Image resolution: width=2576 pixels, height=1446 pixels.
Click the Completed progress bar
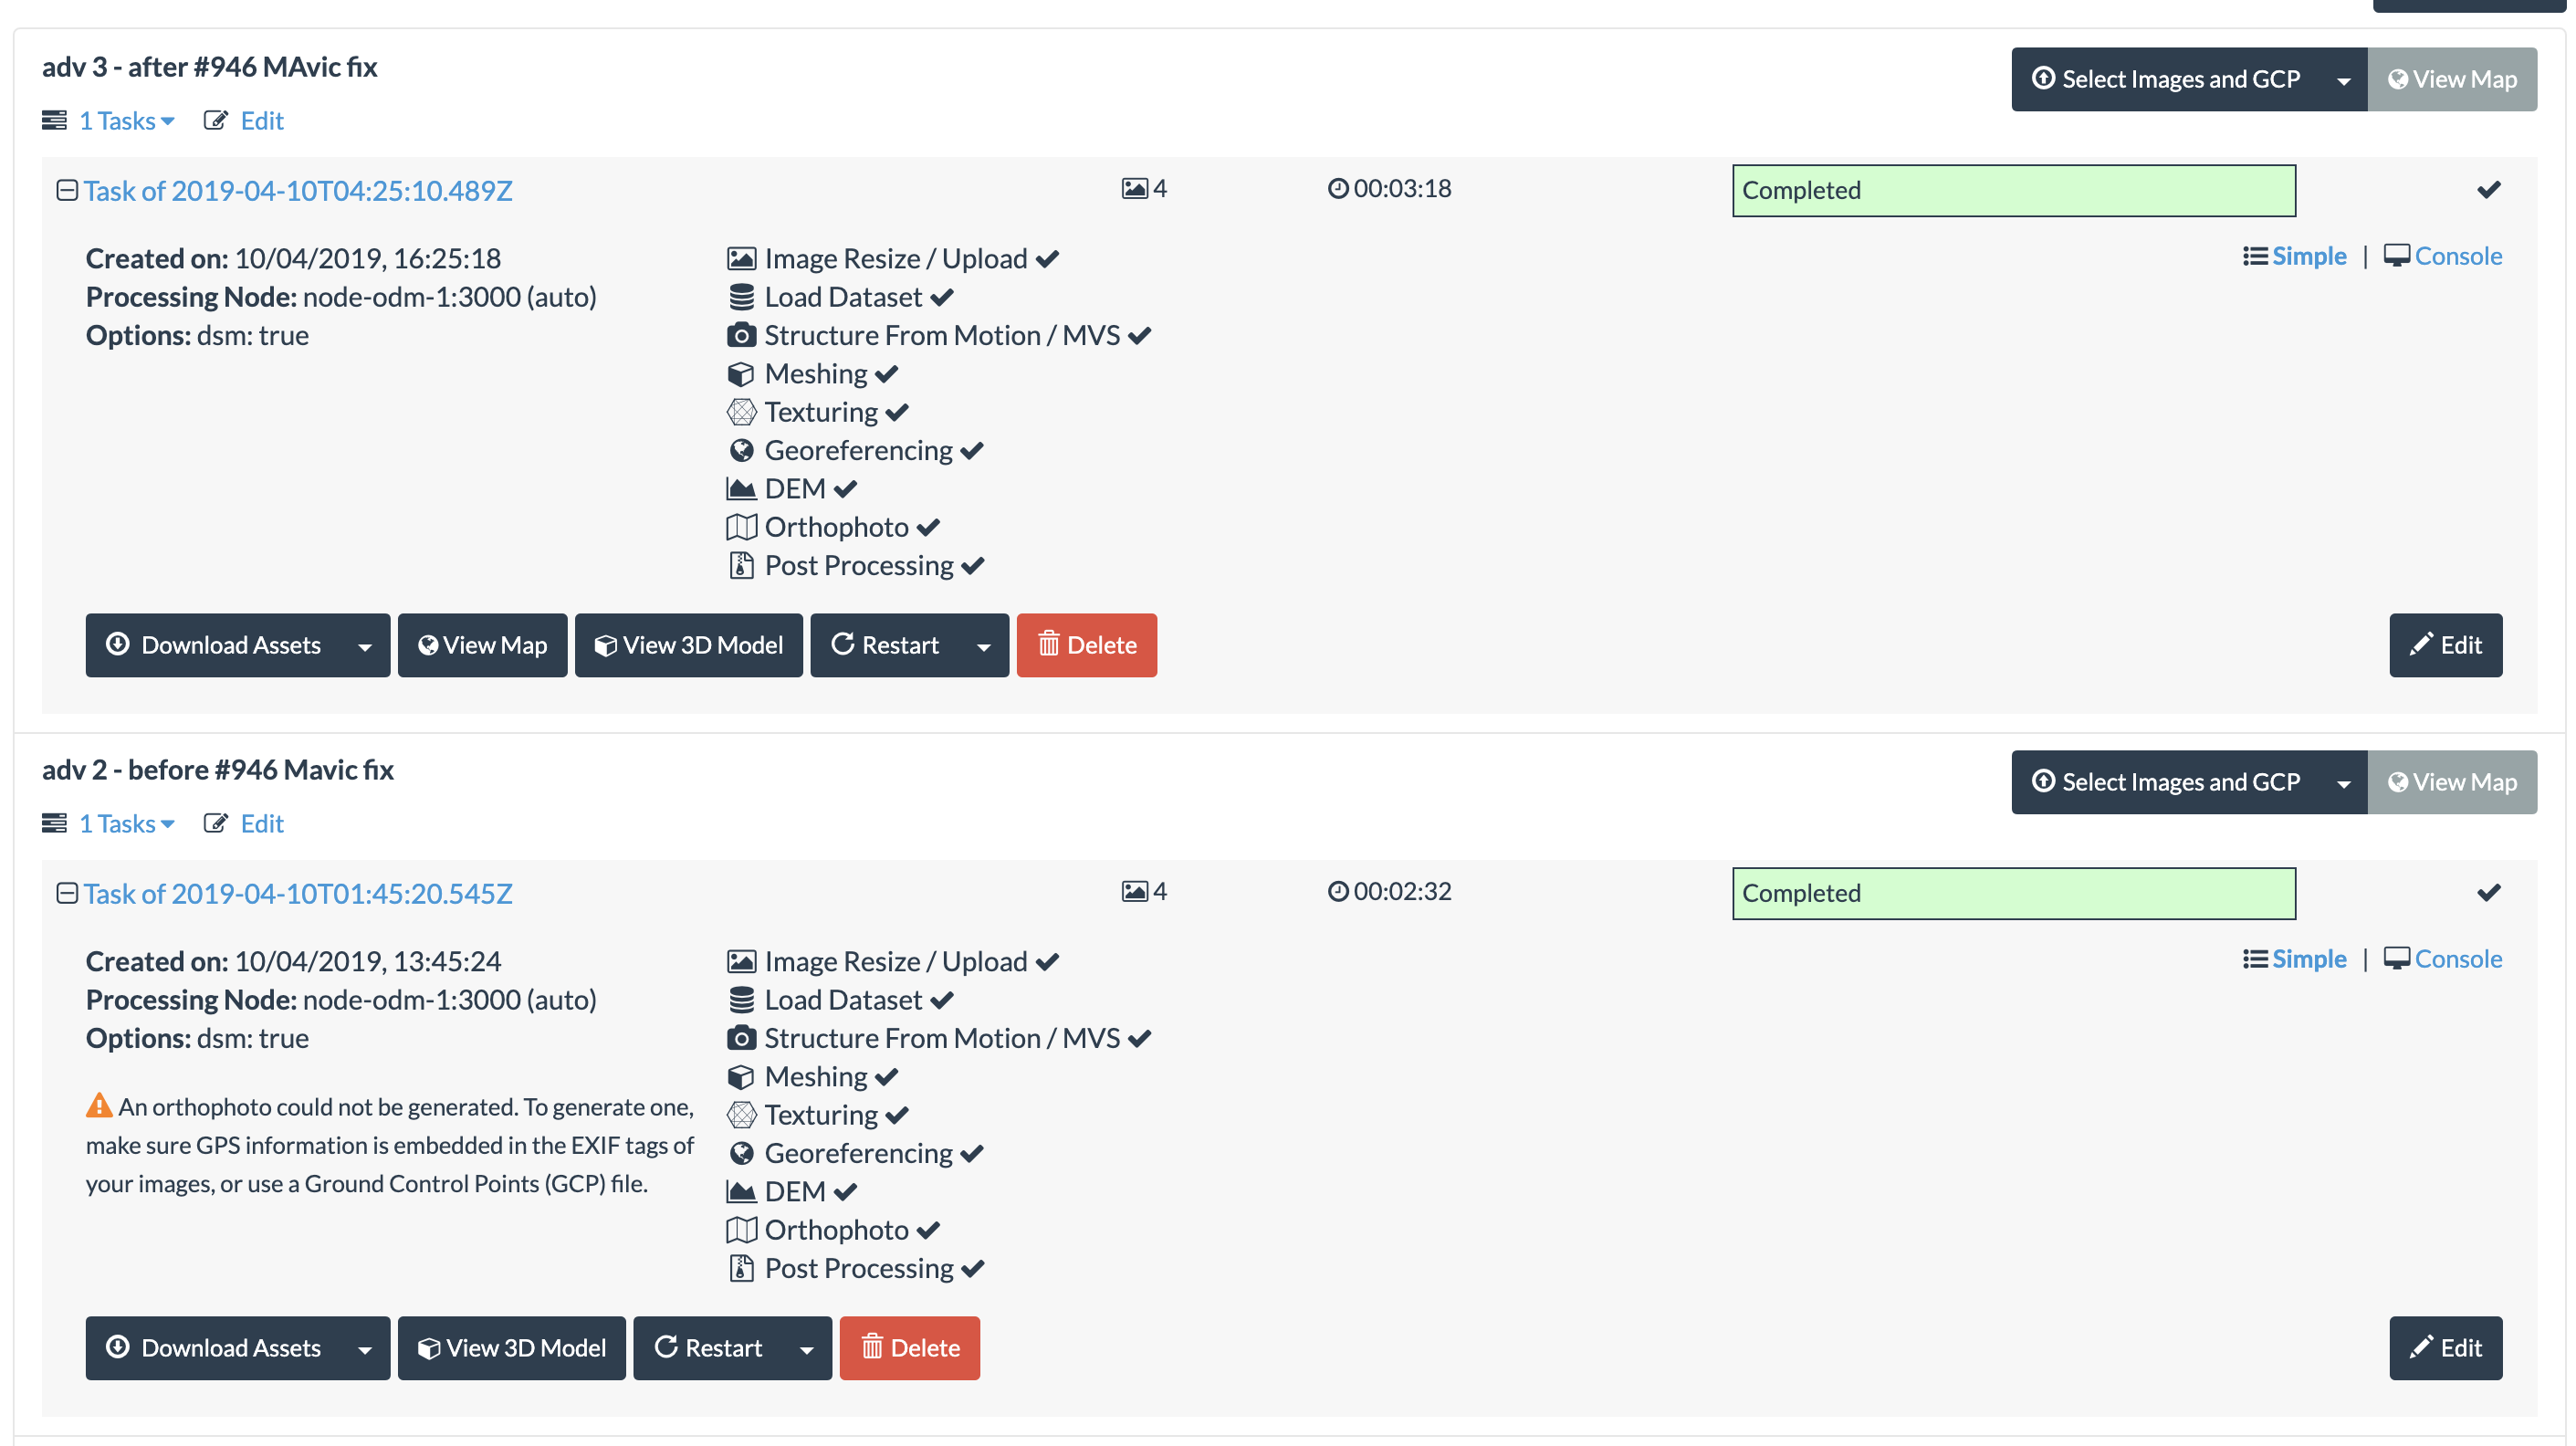pyautogui.click(x=2013, y=190)
